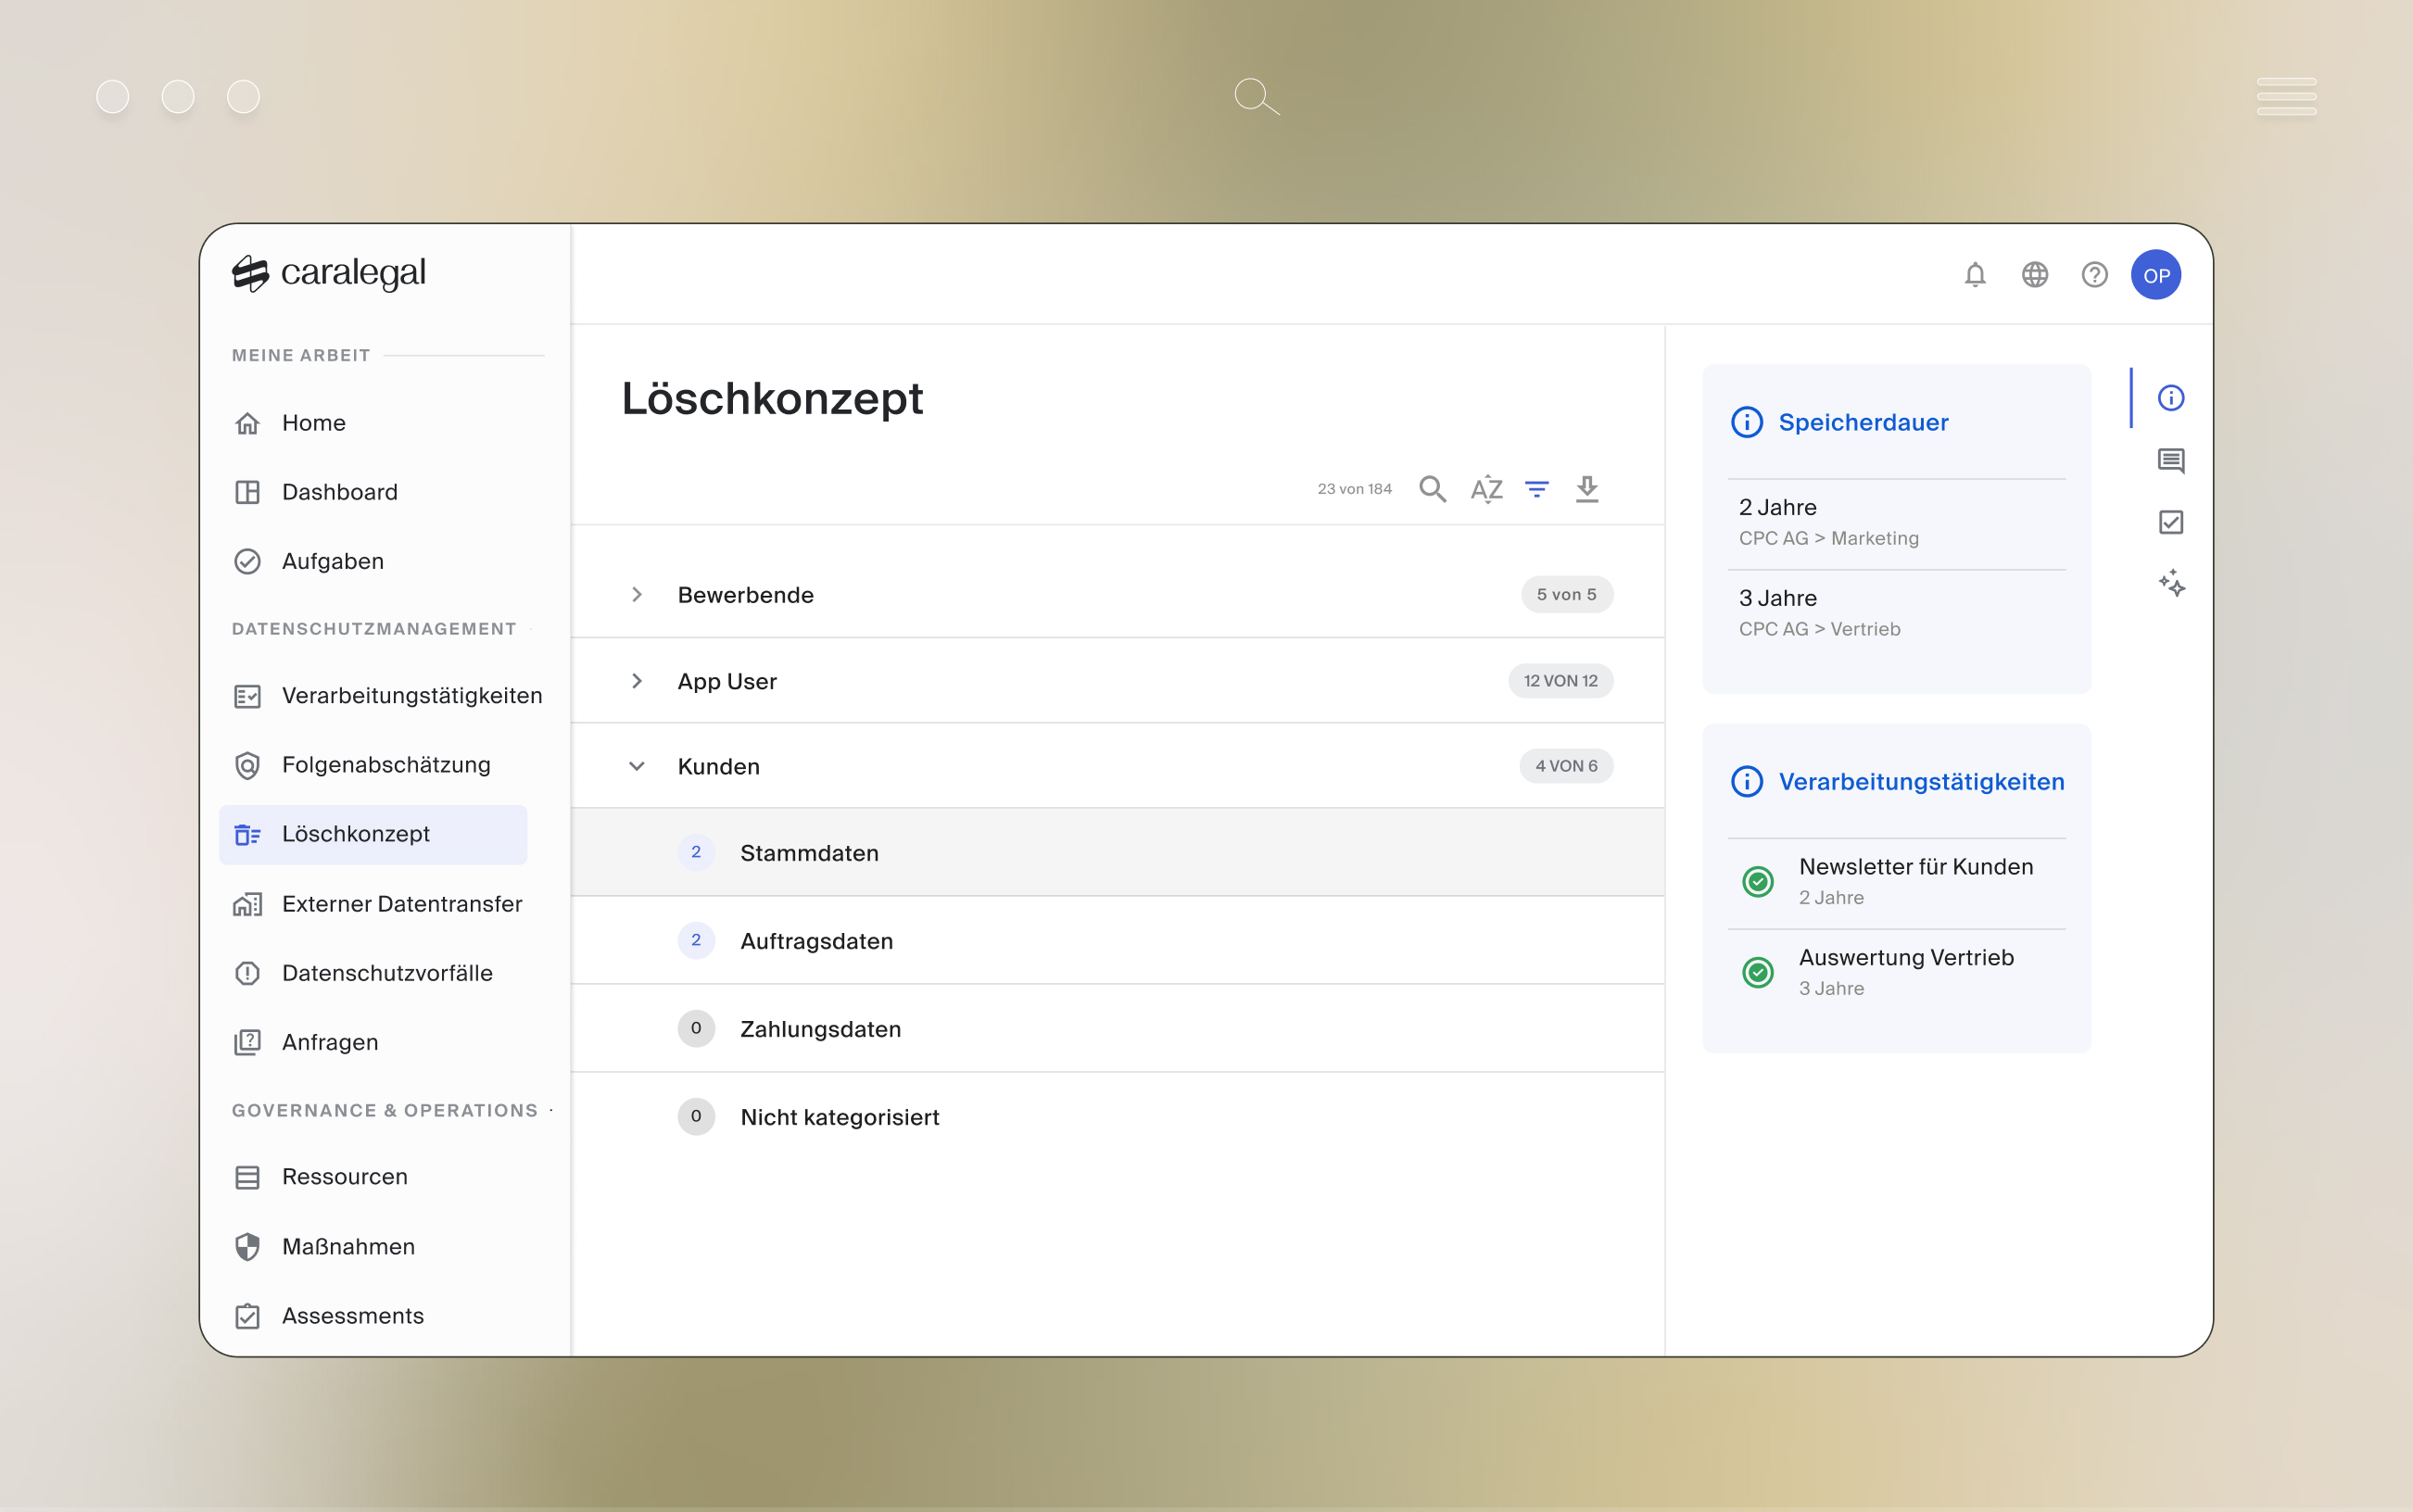Viewport: 2413px width, 1512px height.
Task: Open the help question mark icon
Action: 2094,274
